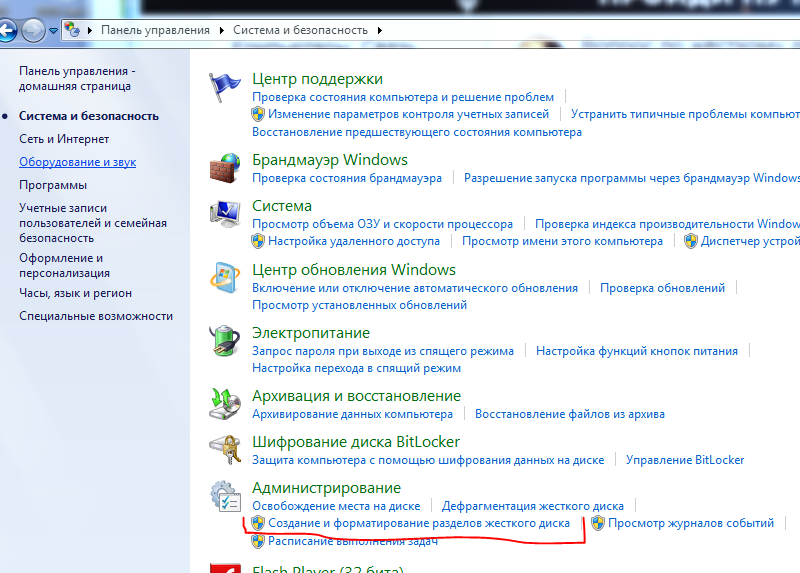The width and height of the screenshot is (800, 573).
Task: Select Оборудование и звук in sidebar
Action: (x=77, y=162)
